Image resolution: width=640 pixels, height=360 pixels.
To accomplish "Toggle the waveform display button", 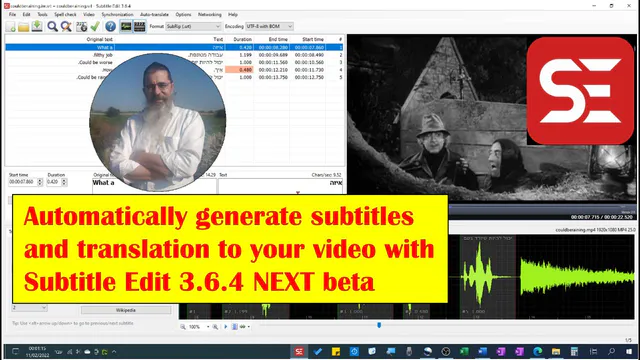I will pyautogui.click(x=126, y=27).
